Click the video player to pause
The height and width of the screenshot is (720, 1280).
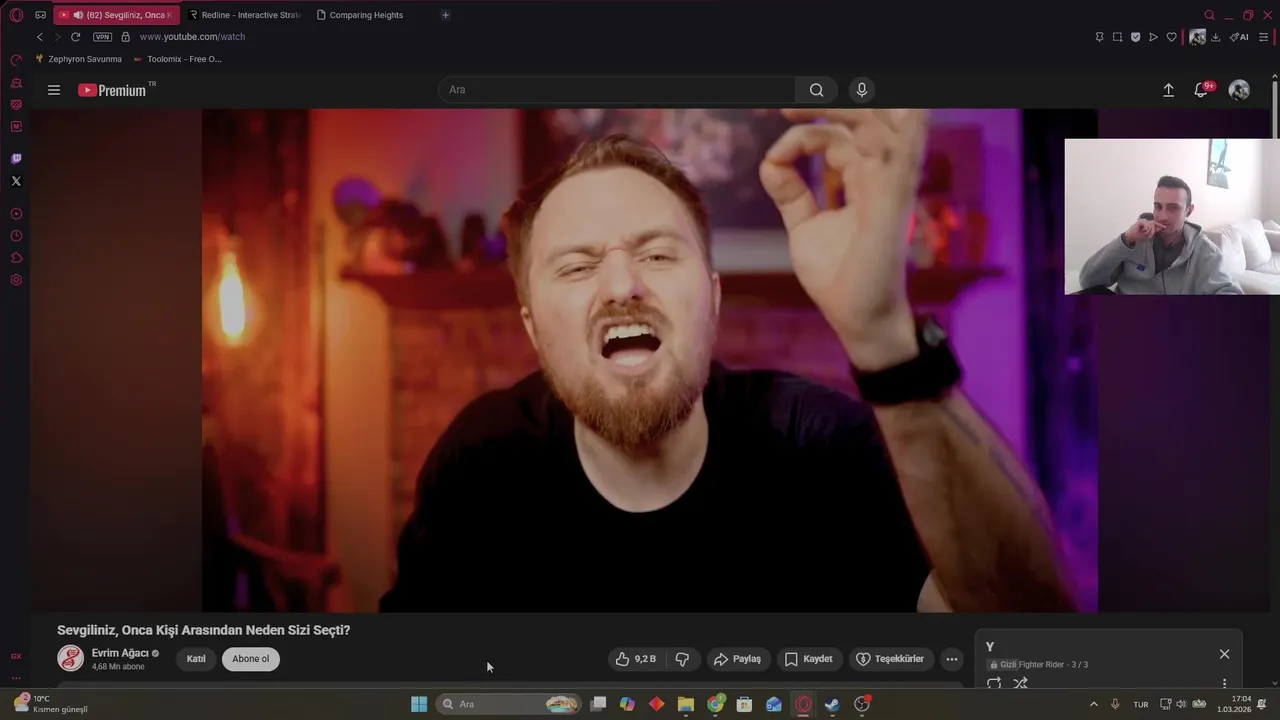click(650, 360)
